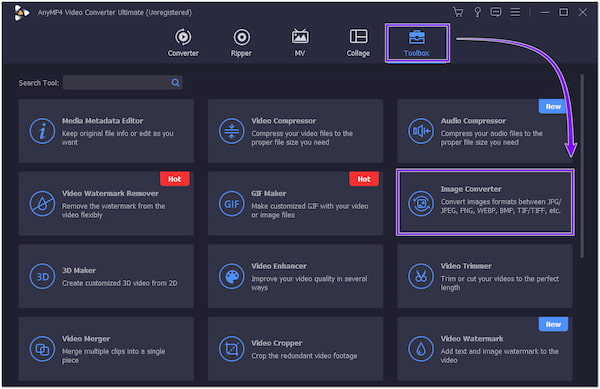Click the GIF Maker icon

[232, 204]
